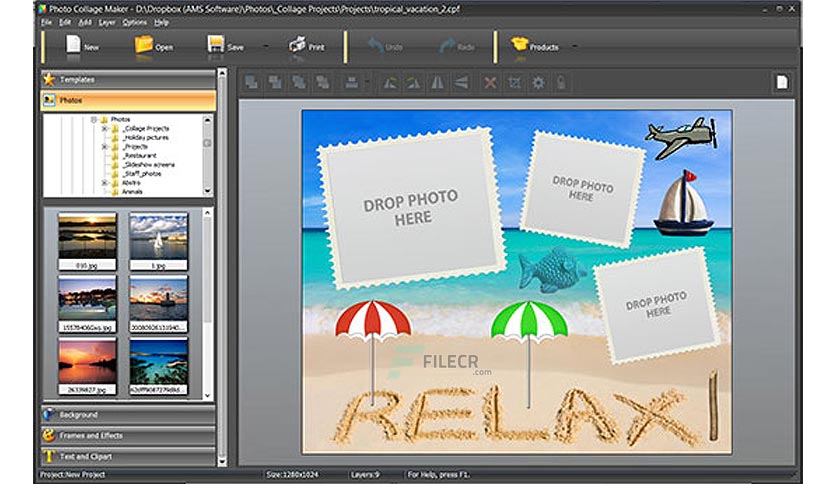Open a project with the Open icon

(x=143, y=45)
